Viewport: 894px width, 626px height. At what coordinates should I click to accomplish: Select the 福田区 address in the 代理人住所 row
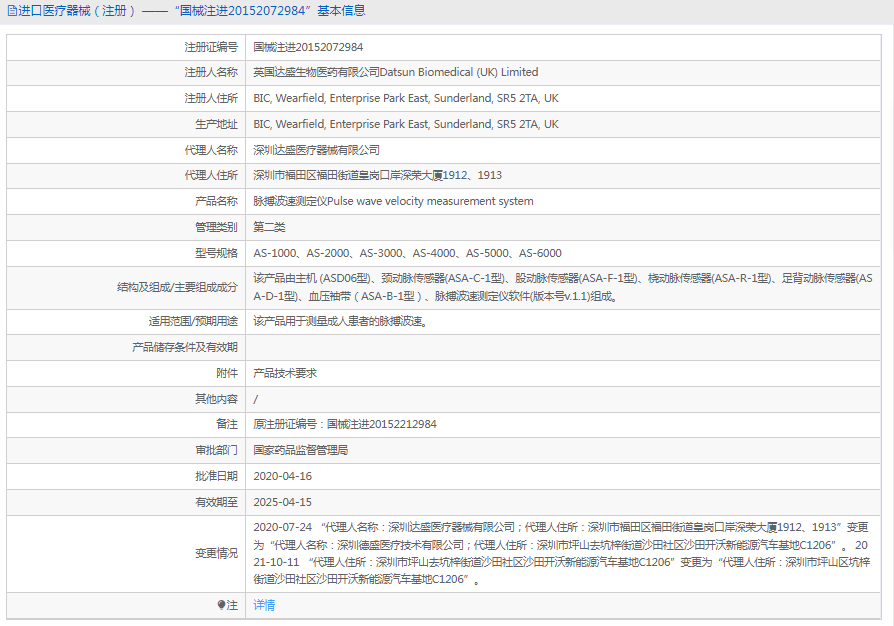(377, 176)
